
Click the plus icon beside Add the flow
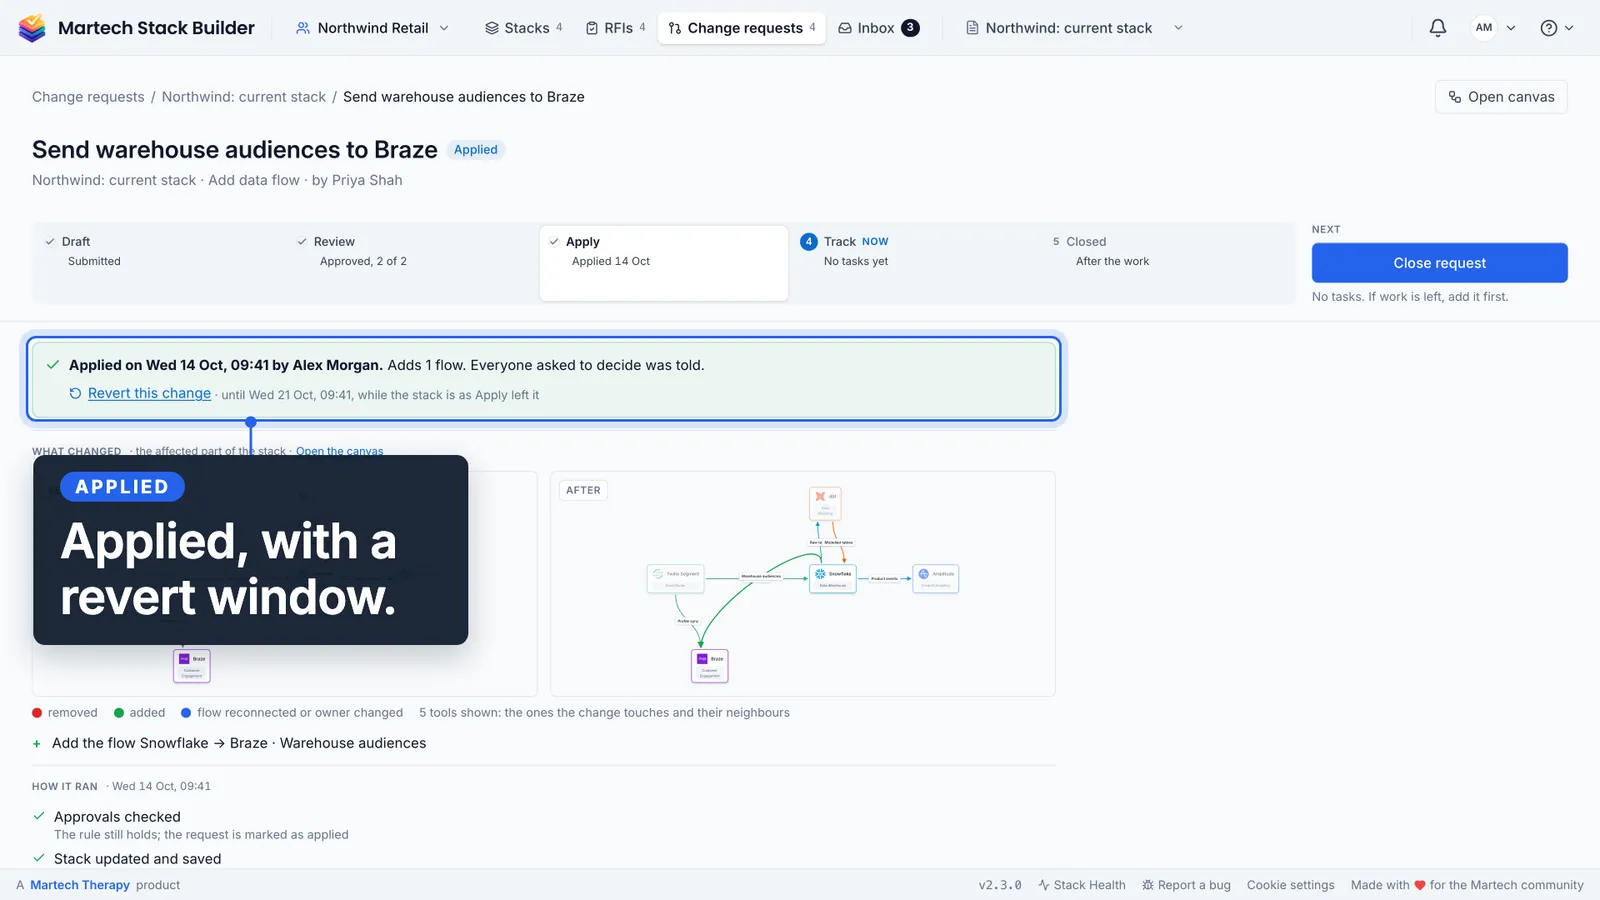pos(37,744)
